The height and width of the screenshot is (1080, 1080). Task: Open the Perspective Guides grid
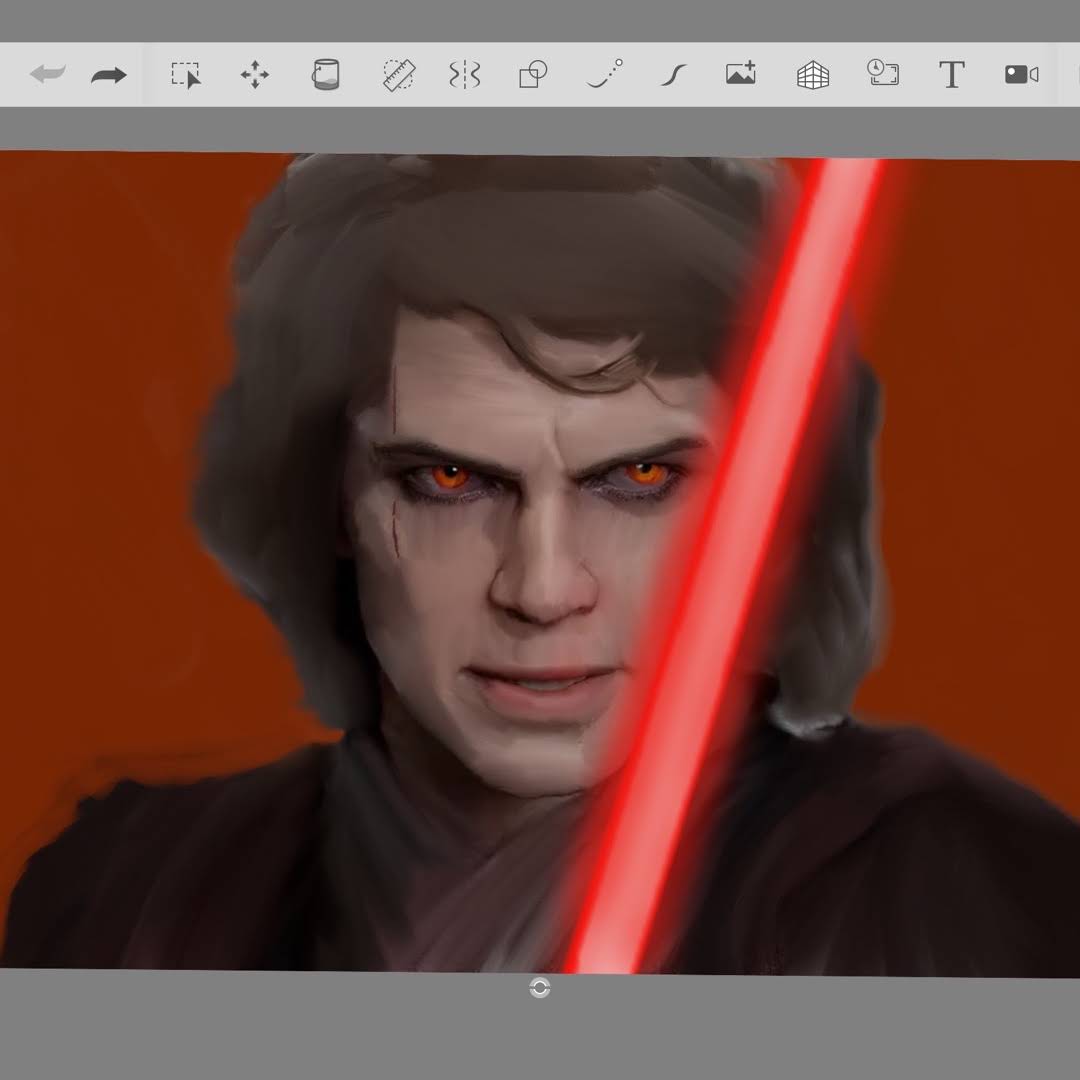pyautogui.click(x=813, y=75)
